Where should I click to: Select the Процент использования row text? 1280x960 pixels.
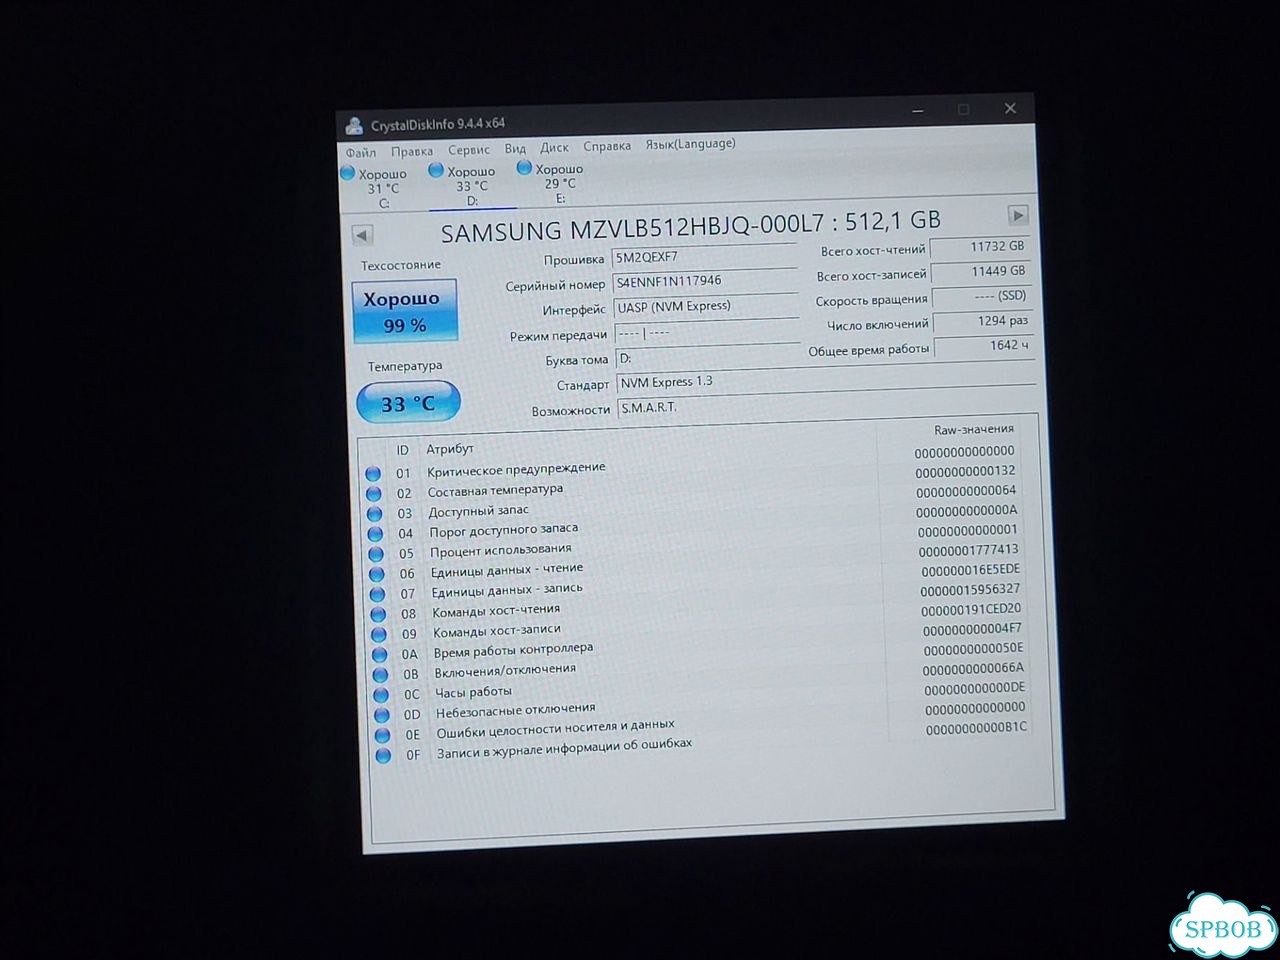tap(501, 550)
